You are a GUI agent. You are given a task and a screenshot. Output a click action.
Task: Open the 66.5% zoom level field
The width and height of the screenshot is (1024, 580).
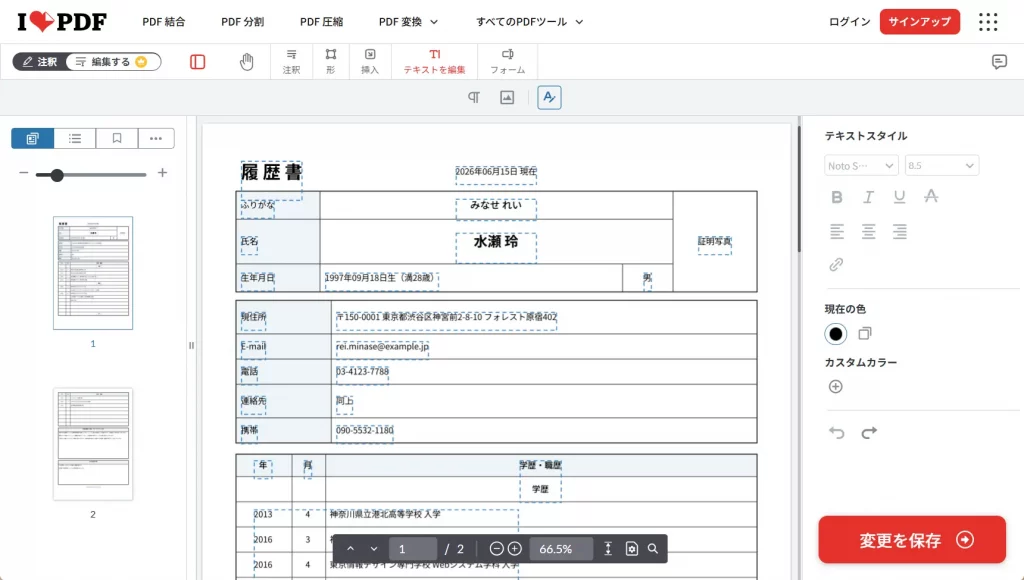560,549
